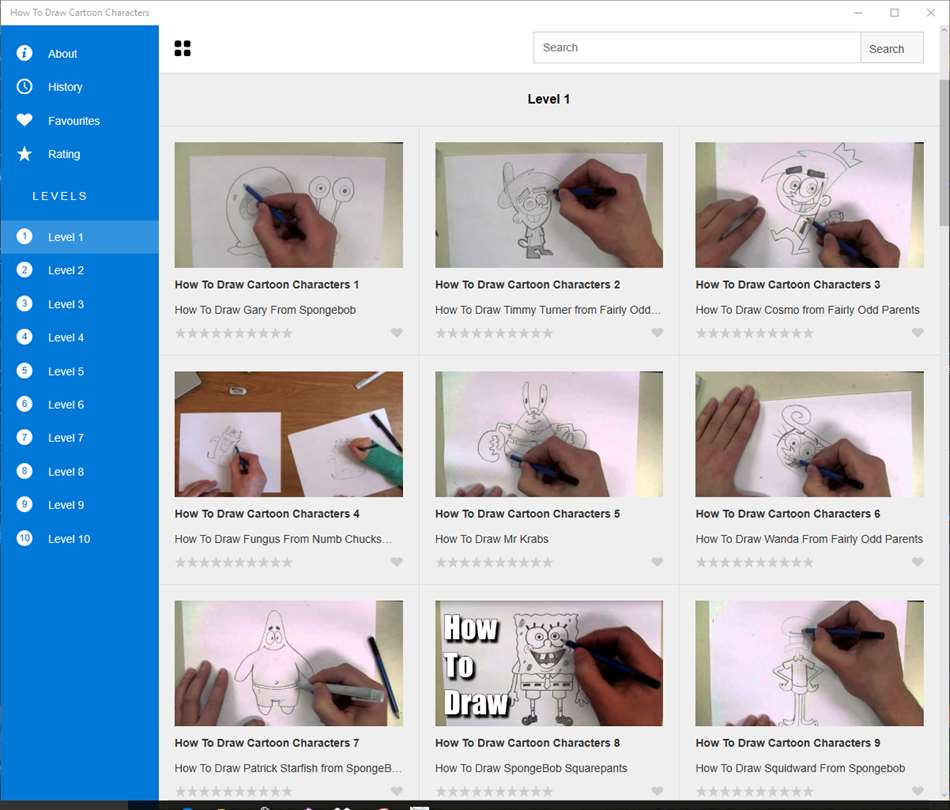Rate the Gary From Spongebob video stars
The image size is (950, 810).
tap(234, 333)
